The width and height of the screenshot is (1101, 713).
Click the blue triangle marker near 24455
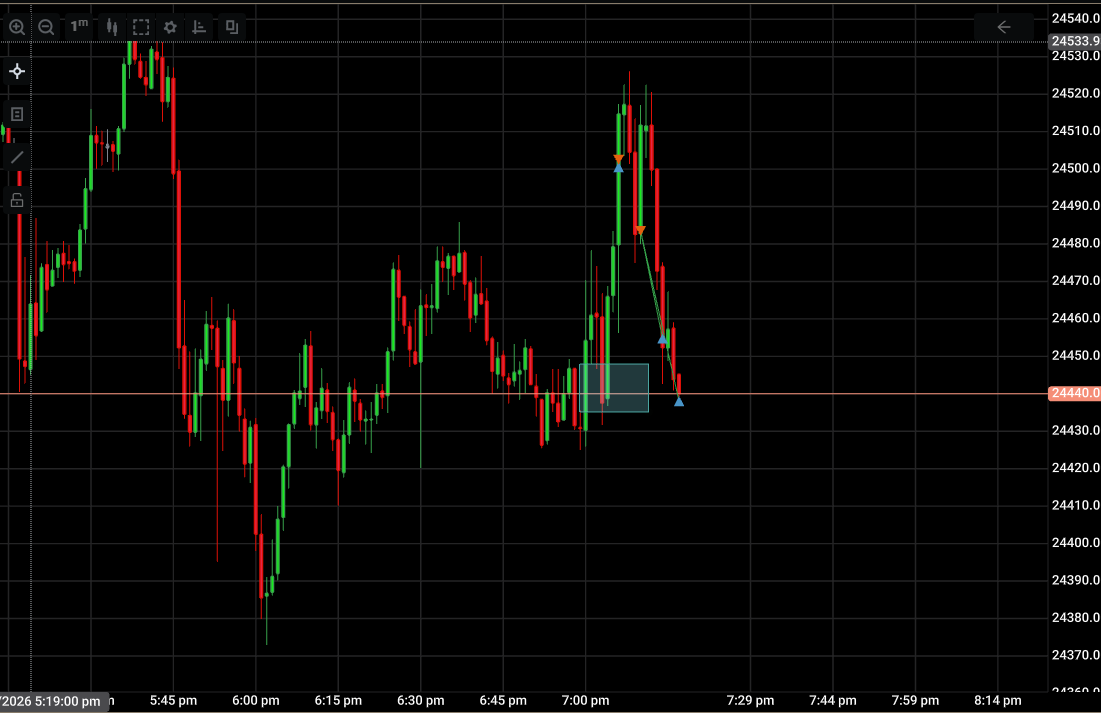coord(662,339)
